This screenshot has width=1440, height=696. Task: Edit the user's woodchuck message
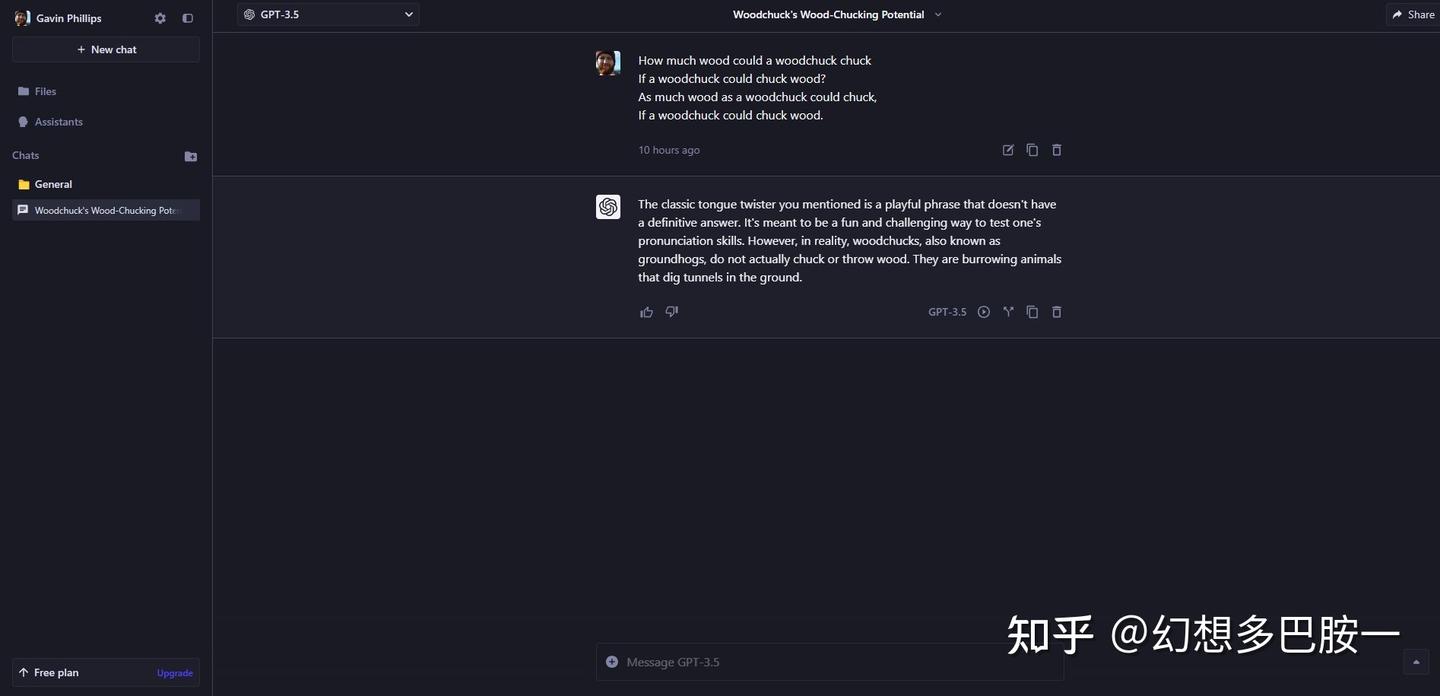(1007, 149)
